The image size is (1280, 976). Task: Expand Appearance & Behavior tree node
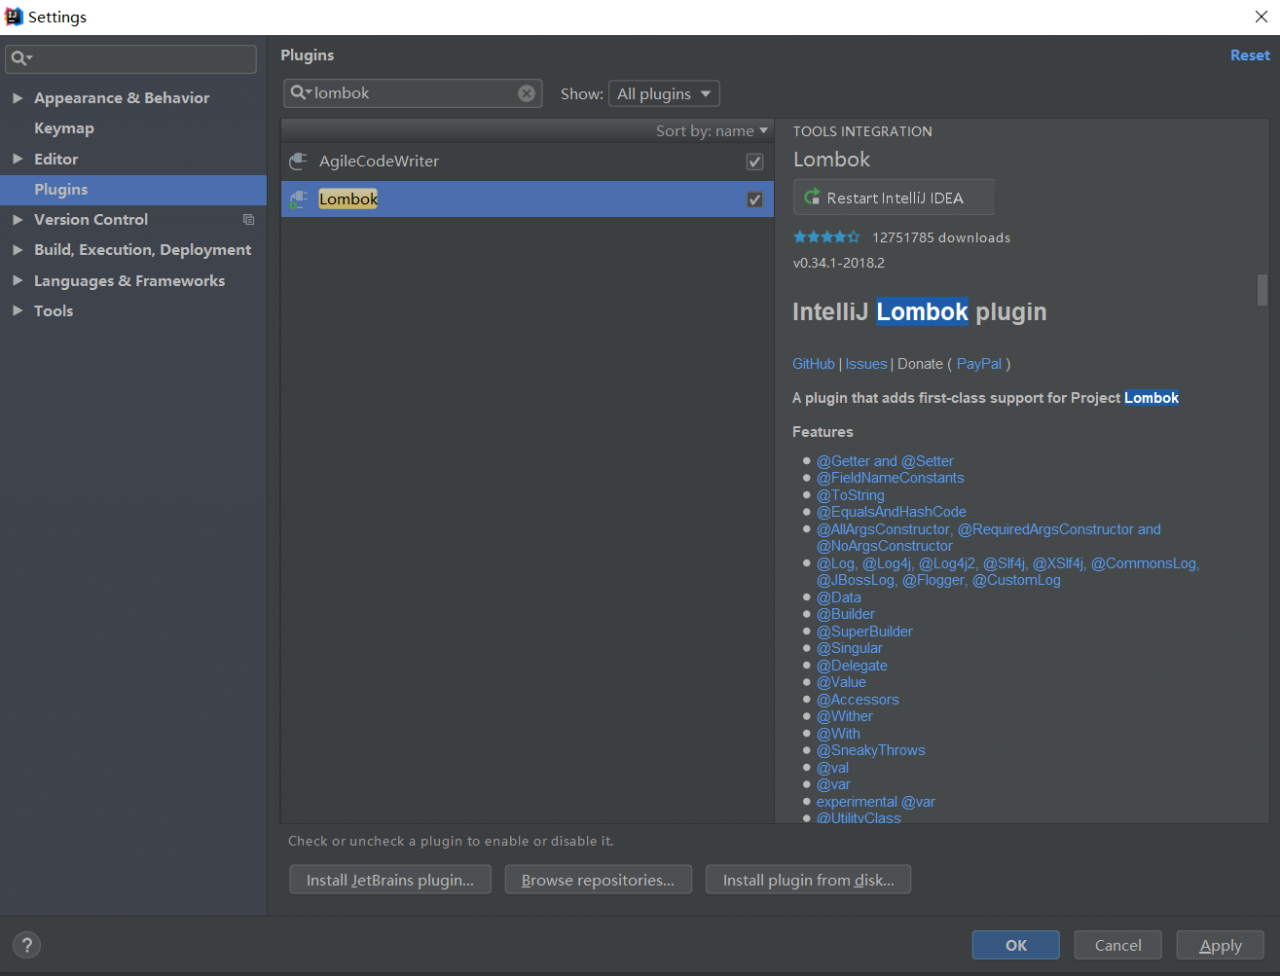(17, 98)
